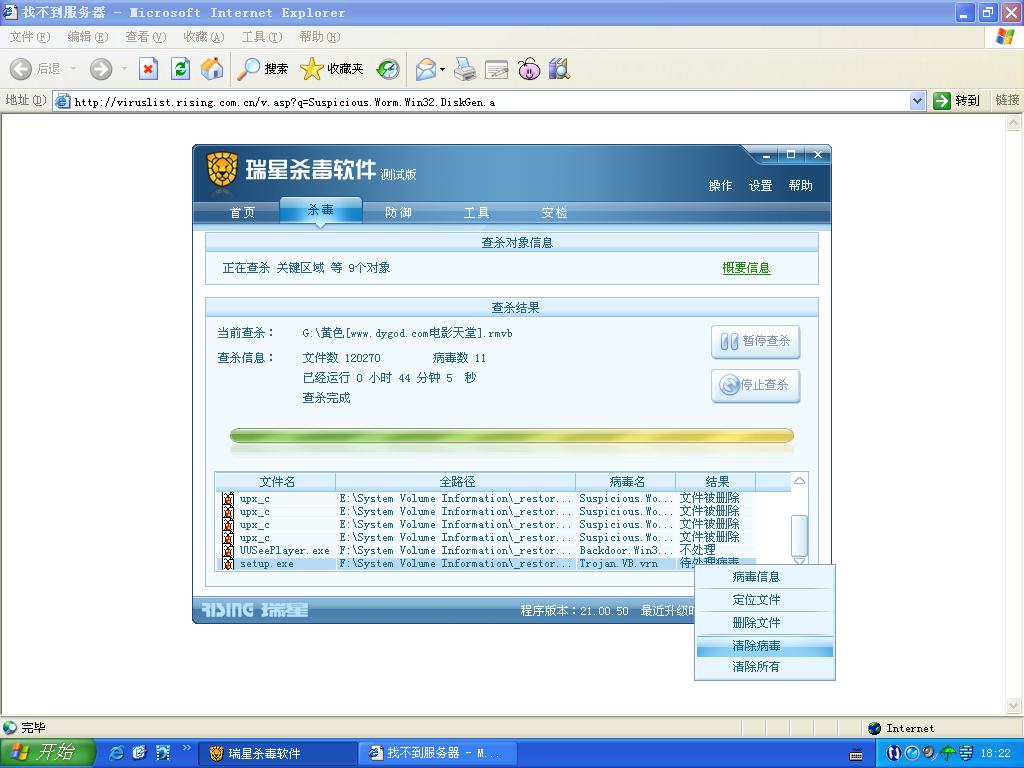
Task: Click the IE quick launch icon
Action: pyautogui.click(x=116, y=753)
